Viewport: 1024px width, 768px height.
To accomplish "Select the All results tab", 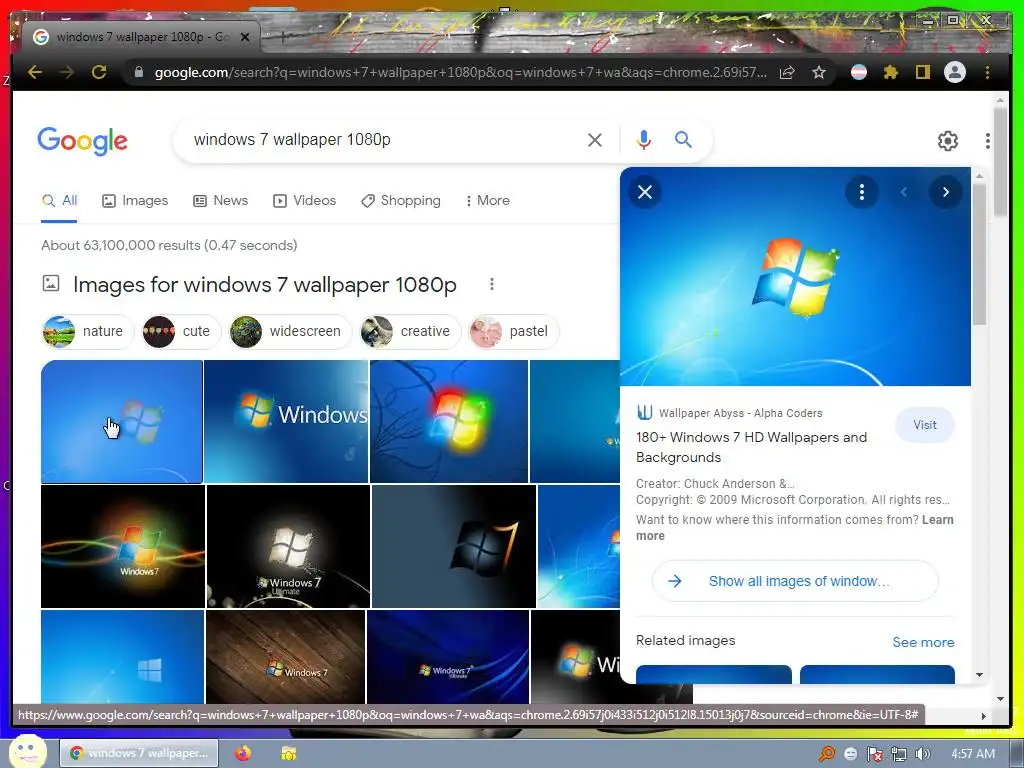I will click(59, 200).
